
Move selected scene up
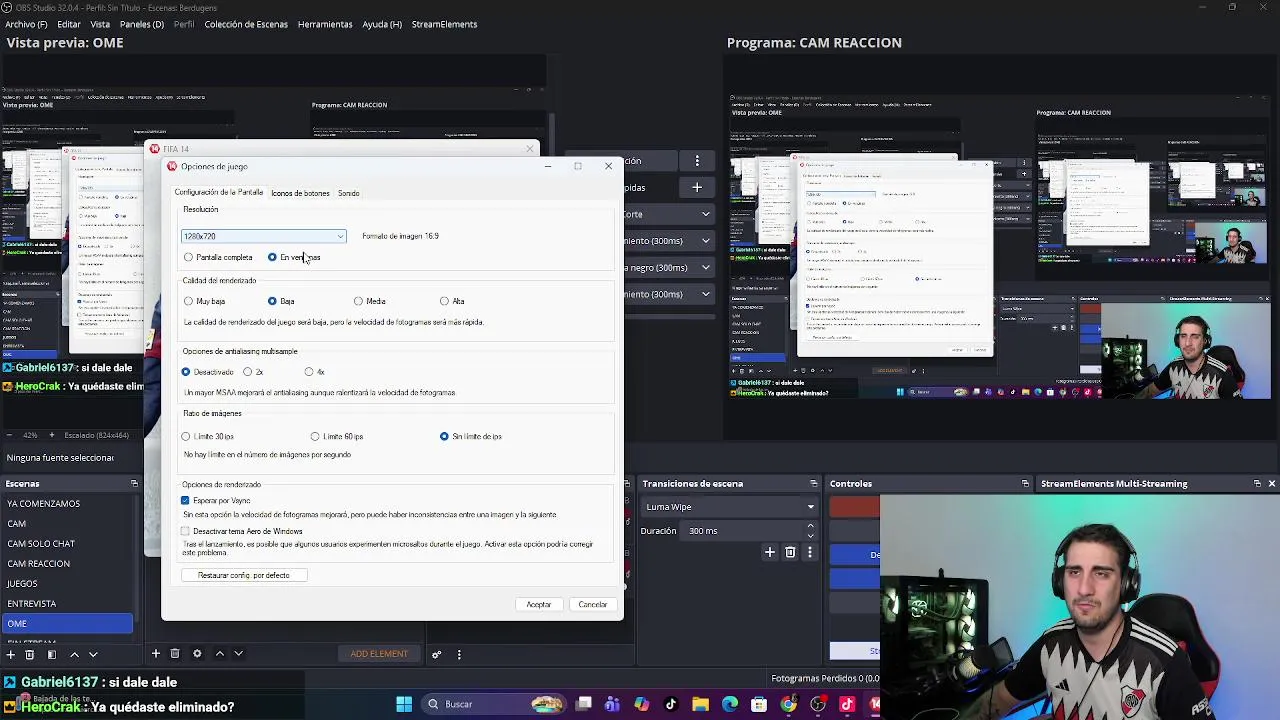(74, 654)
